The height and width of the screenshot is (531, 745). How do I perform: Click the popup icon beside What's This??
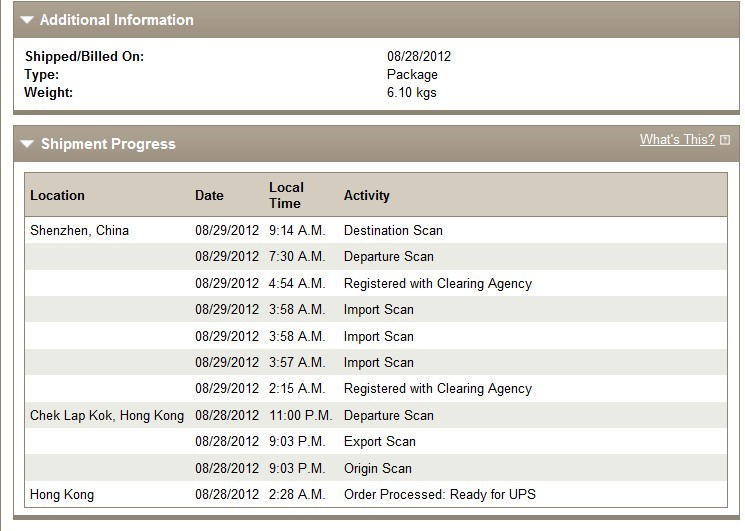coord(725,140)
